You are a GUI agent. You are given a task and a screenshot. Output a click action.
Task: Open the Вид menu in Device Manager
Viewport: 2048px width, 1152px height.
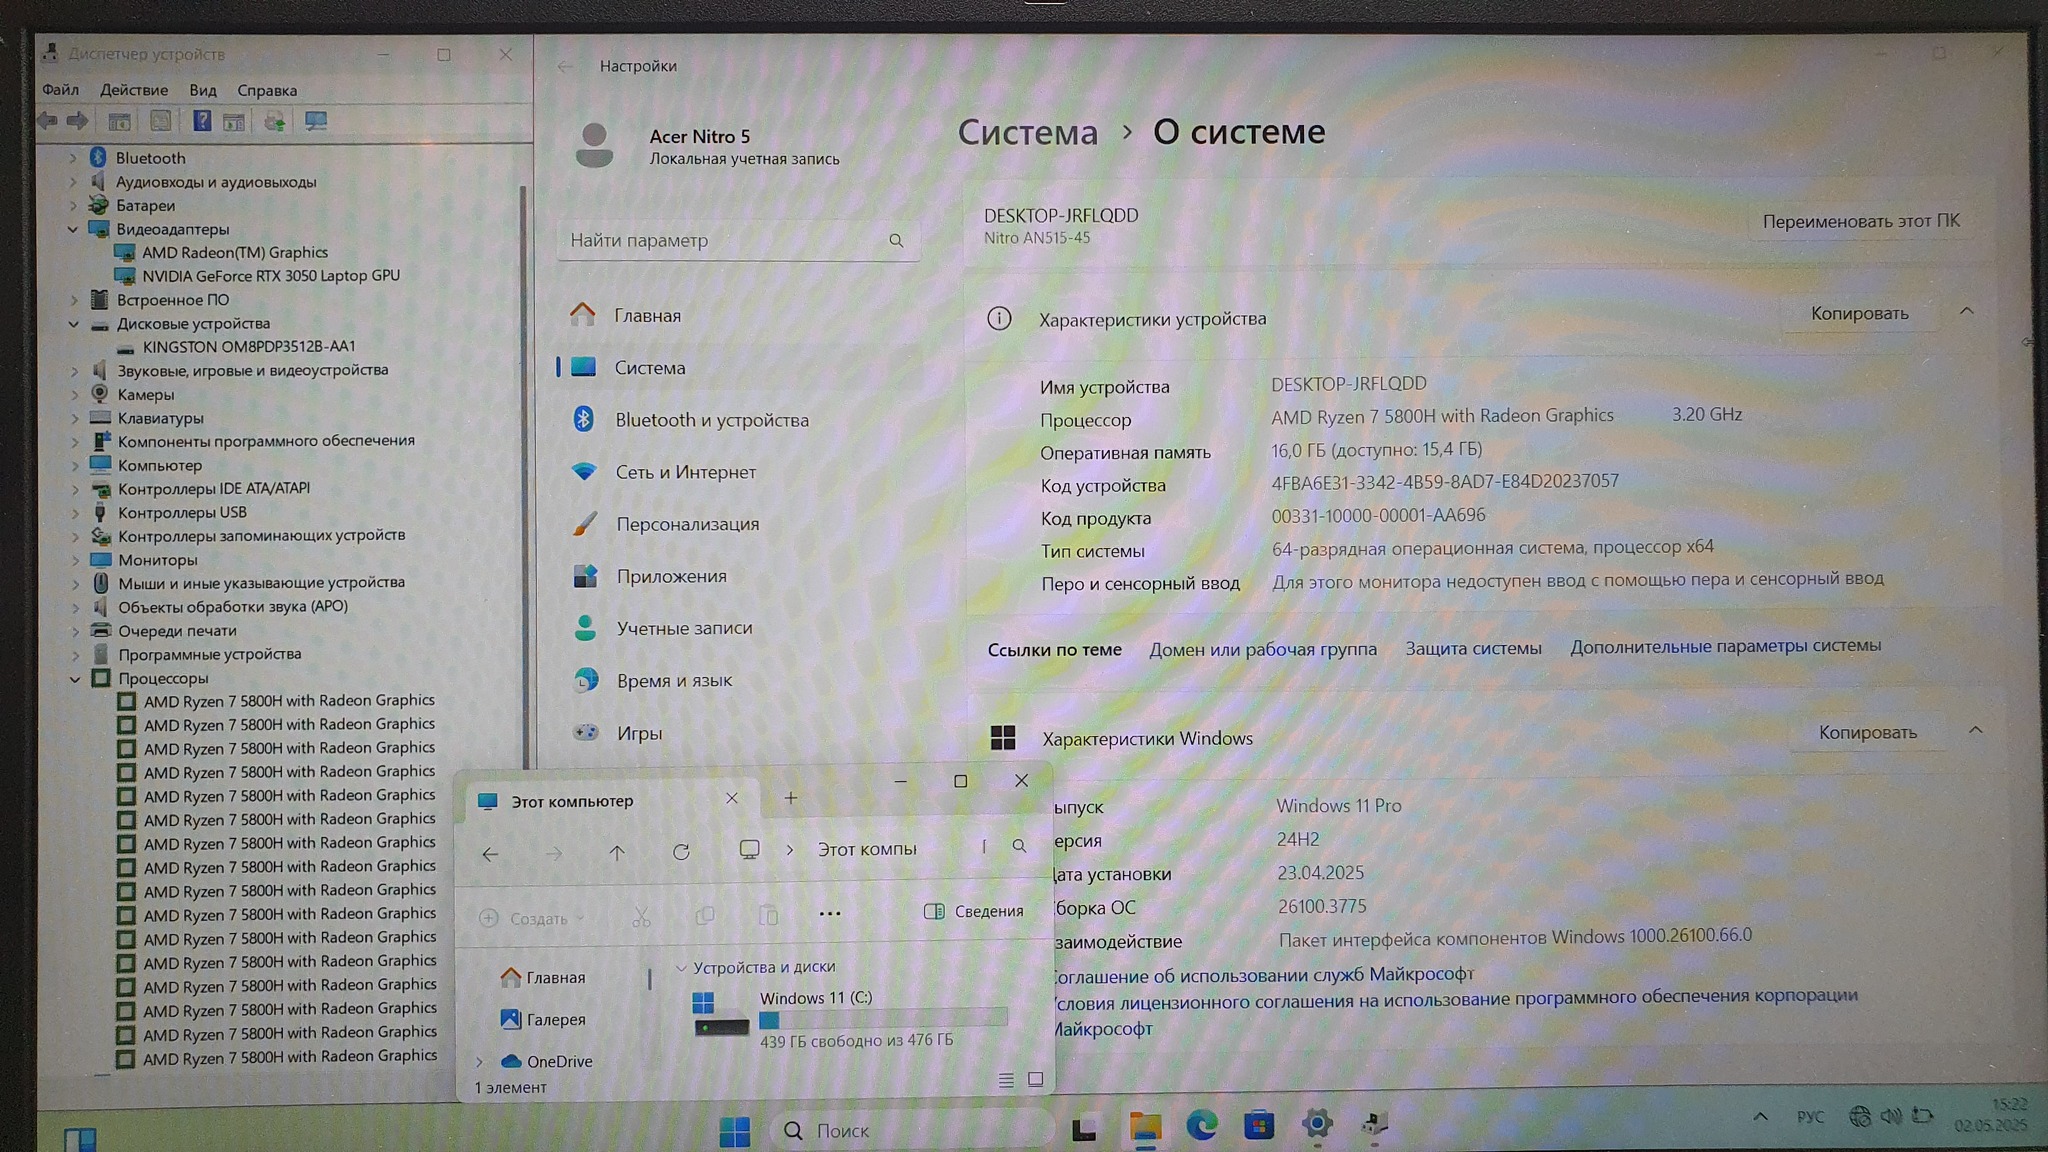pyautogui.click(x=203, y=90)
